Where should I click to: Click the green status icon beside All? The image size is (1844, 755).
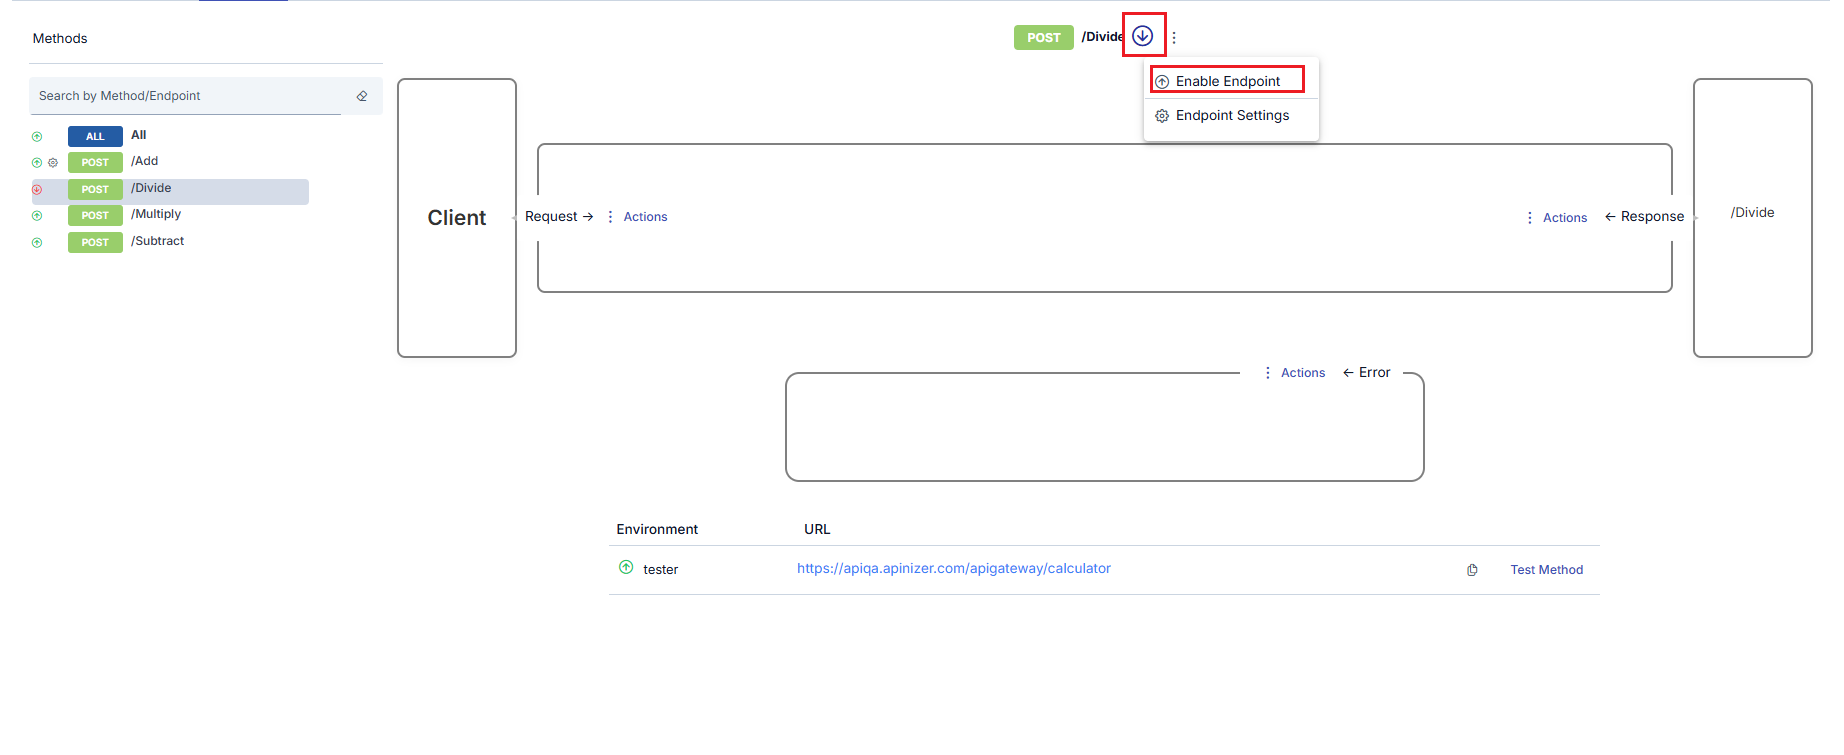pos(37,136)
